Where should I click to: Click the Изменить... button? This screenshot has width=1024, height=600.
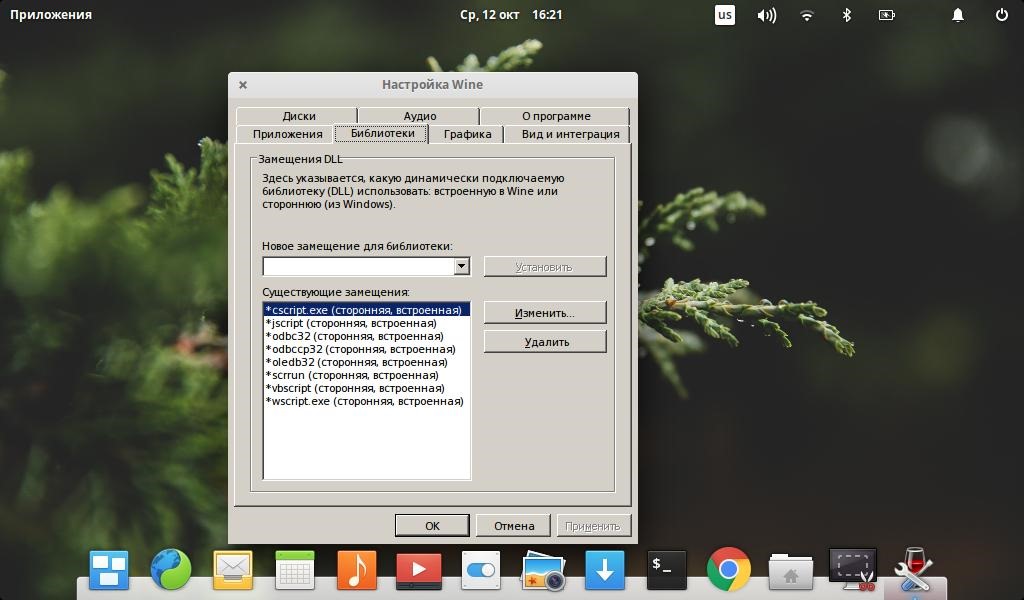pyautogui.click(x=545, y=313)
